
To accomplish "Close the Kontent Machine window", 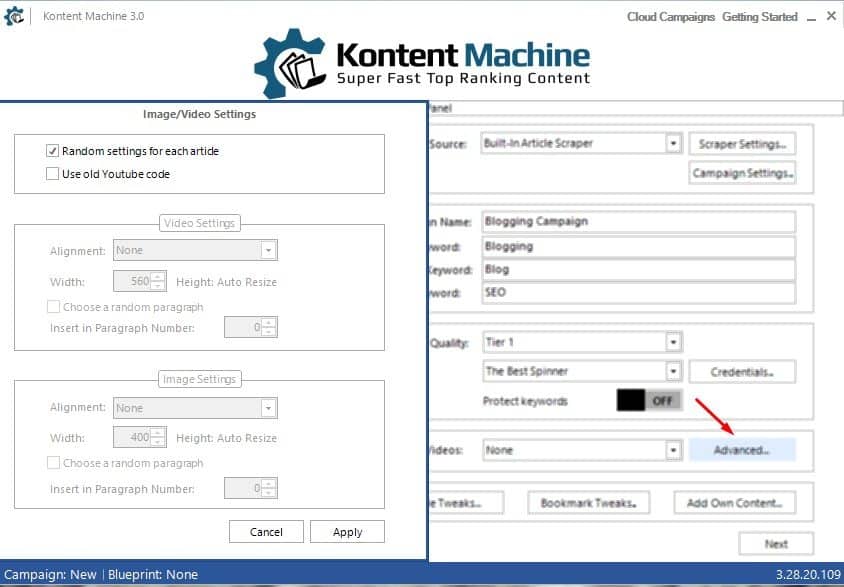I will [x=832, y=16].
